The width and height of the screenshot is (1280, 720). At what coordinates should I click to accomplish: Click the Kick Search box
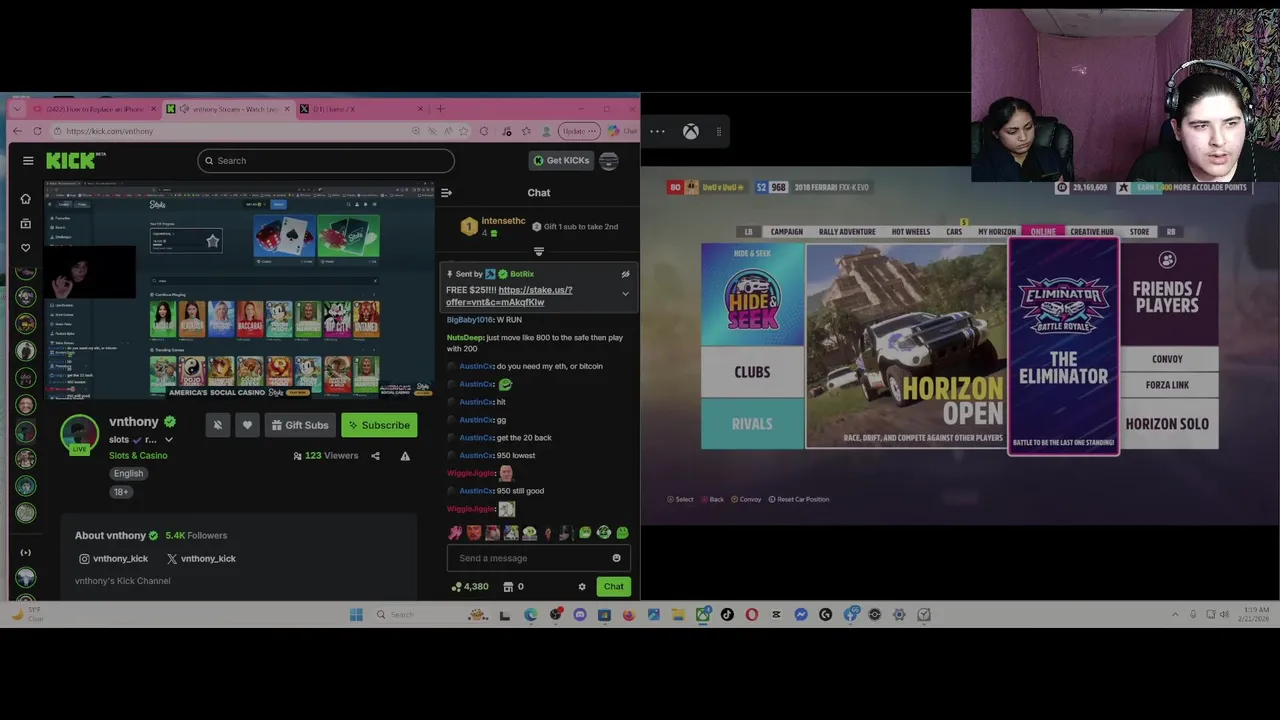click(x=326, y=160)
